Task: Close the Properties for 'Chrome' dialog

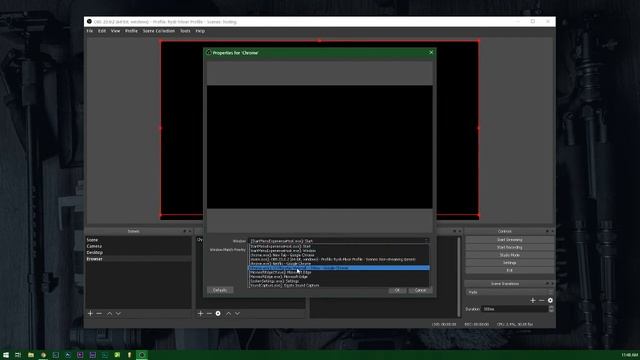Action: coord(431,52)
